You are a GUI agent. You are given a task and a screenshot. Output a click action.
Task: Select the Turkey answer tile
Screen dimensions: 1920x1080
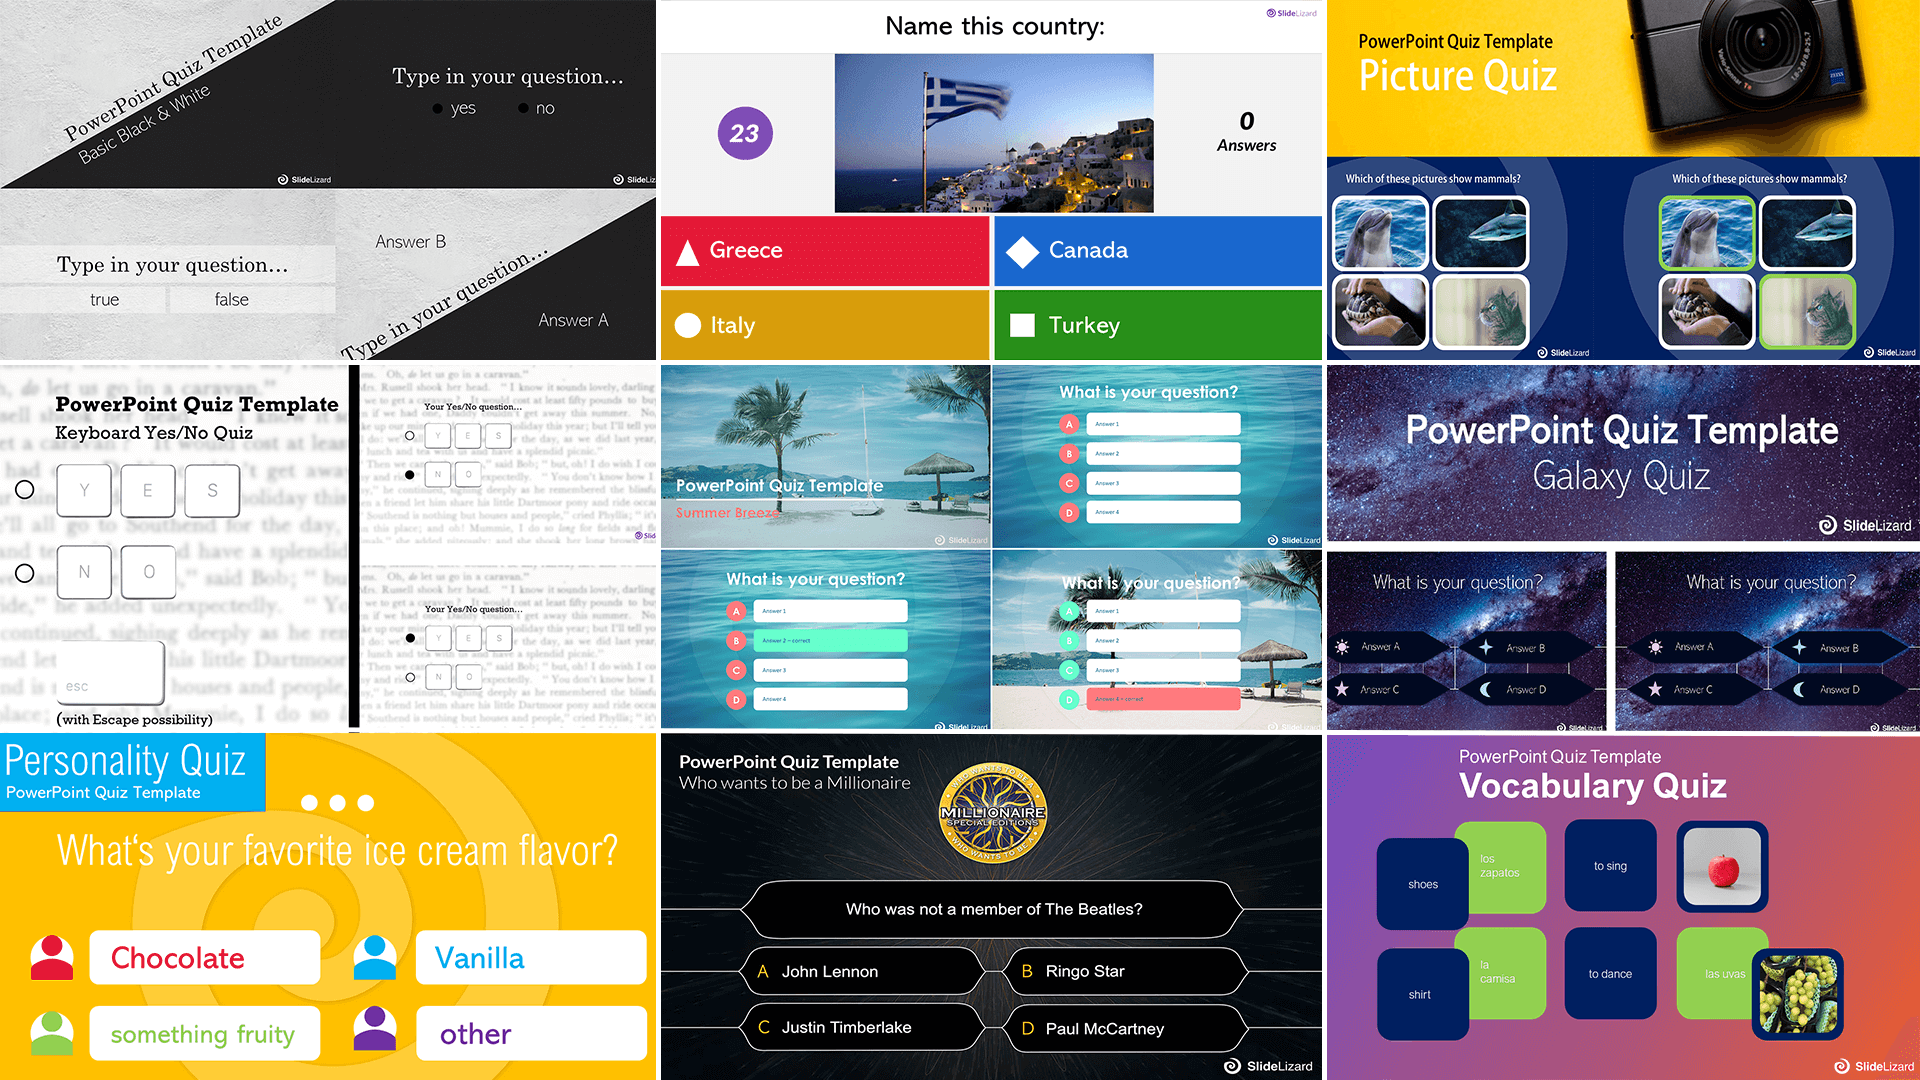pos(1156,326)
